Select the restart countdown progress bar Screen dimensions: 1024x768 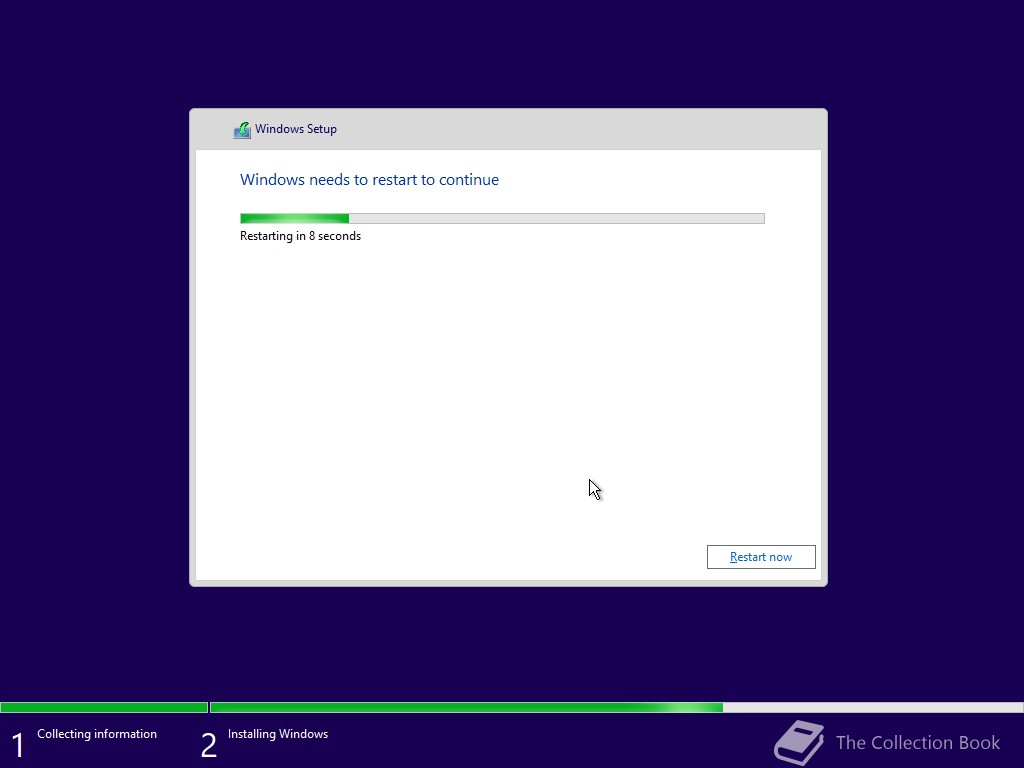click(x=502, y=218)
